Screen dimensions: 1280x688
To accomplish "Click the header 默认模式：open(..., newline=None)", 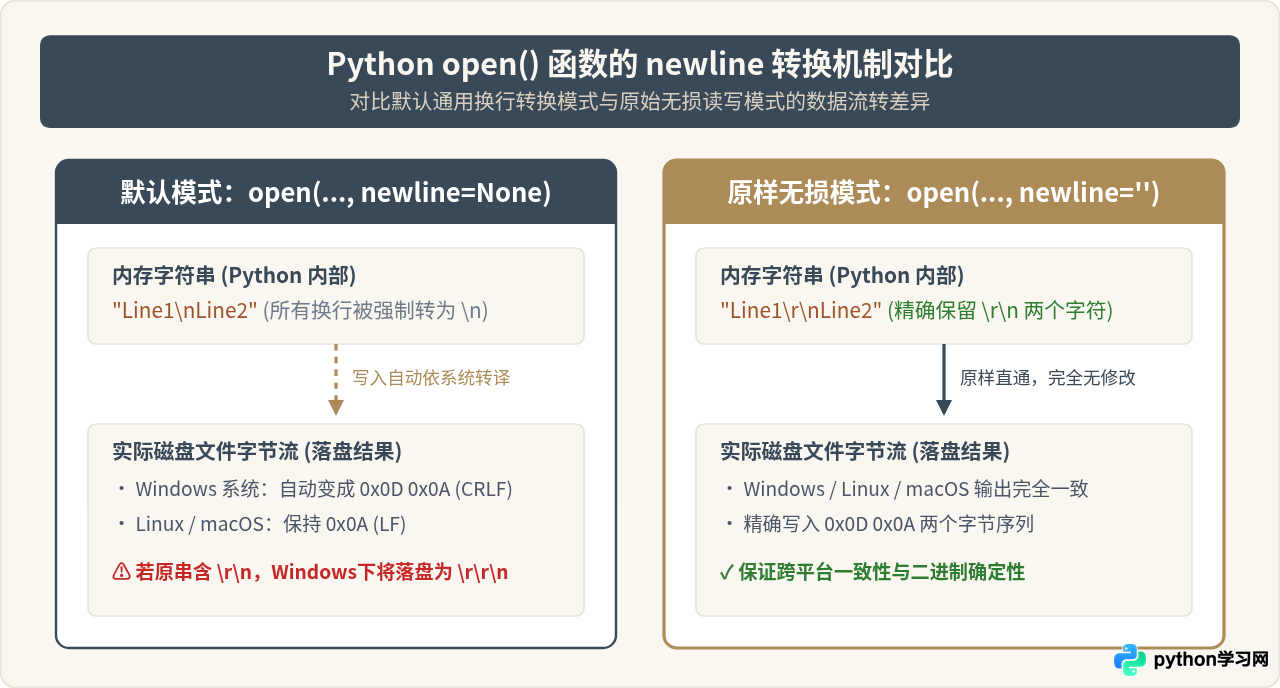I will pos(336,193).
